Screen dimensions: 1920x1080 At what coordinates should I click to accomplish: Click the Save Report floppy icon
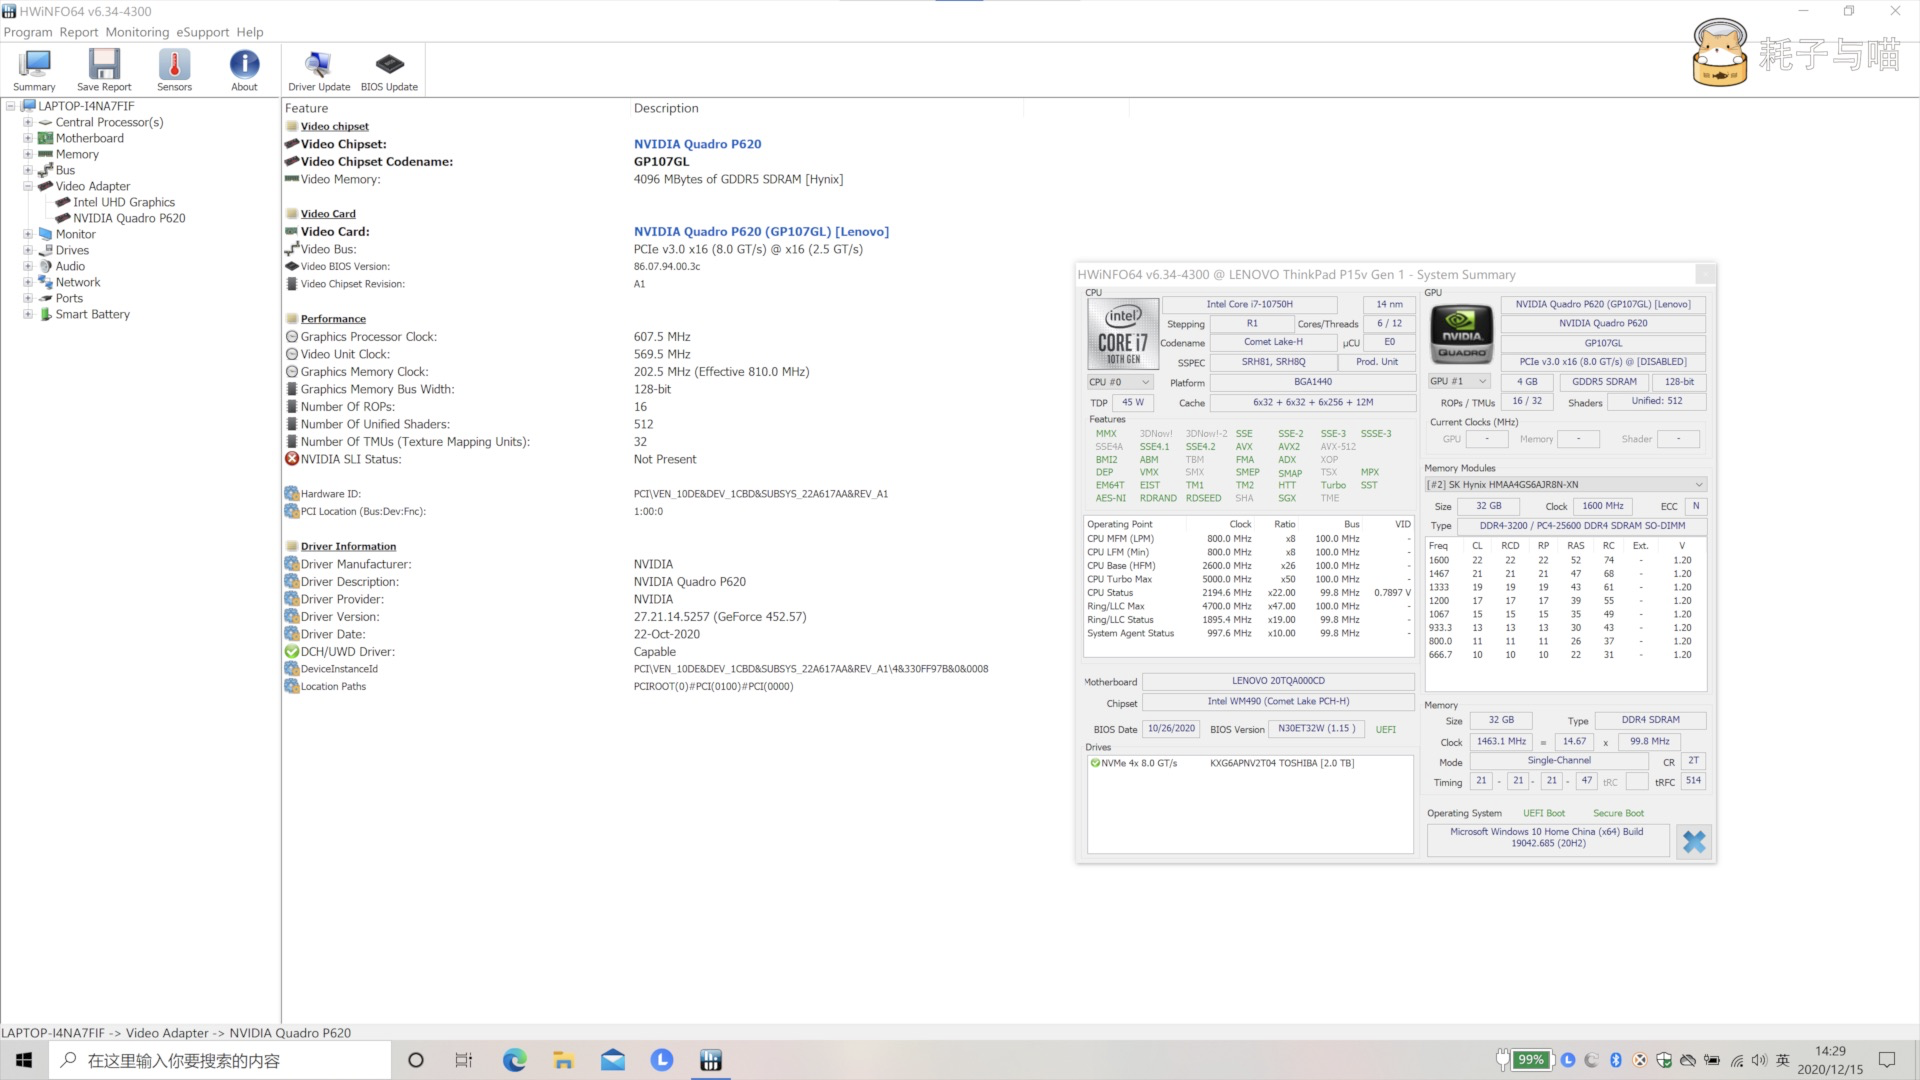pos(104,71)
